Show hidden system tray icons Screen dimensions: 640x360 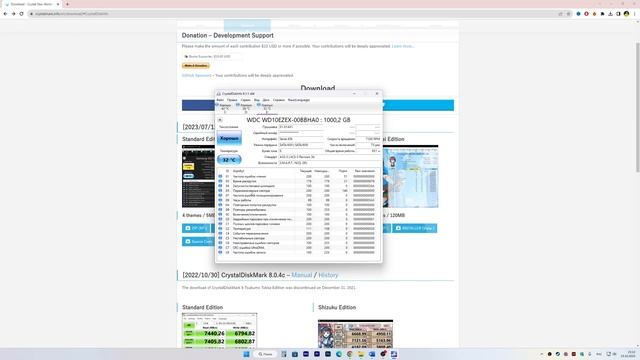tap(542, 354)
